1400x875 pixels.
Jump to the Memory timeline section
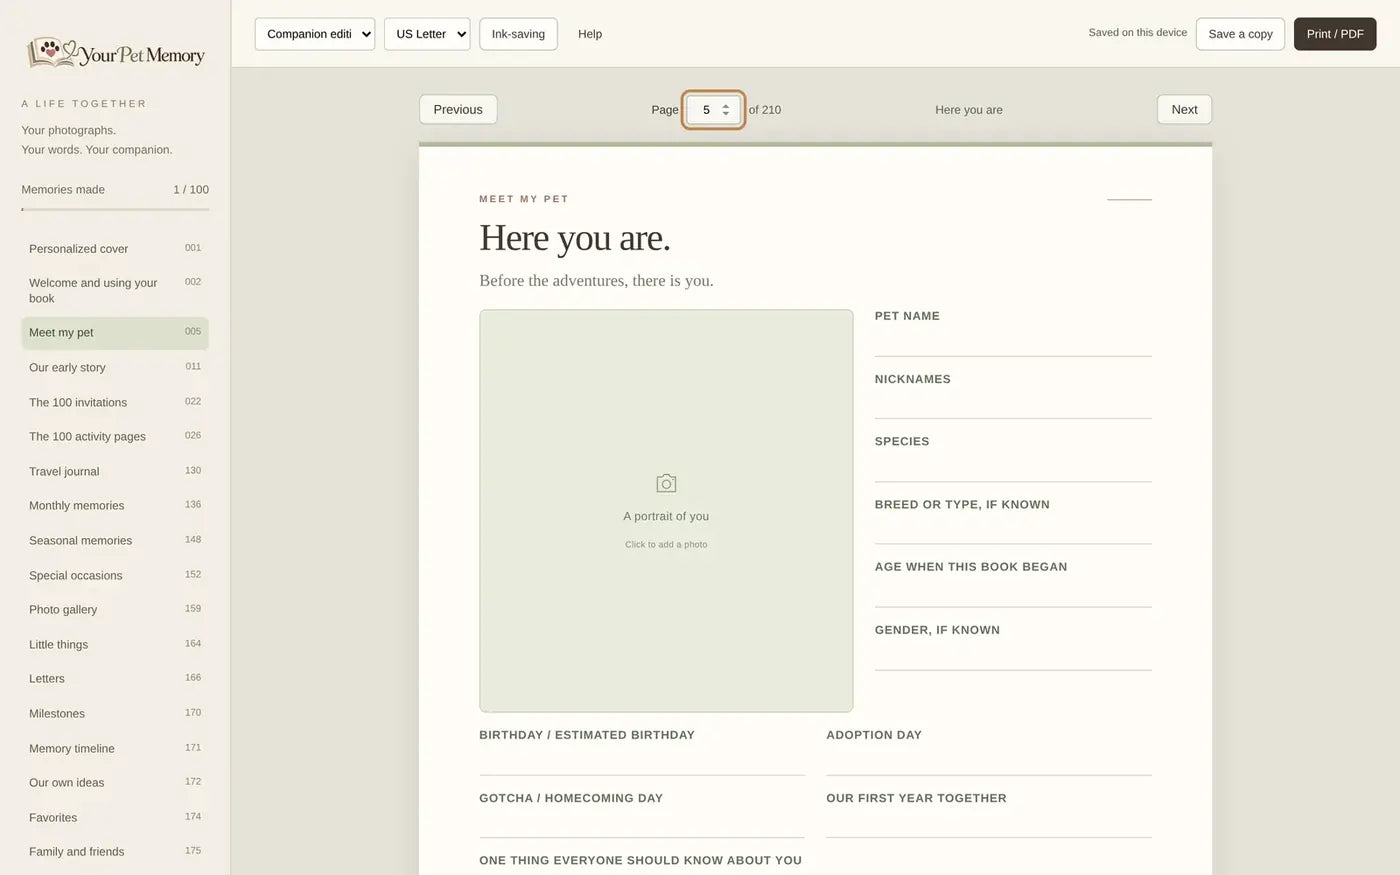click(x=115, y=748)
